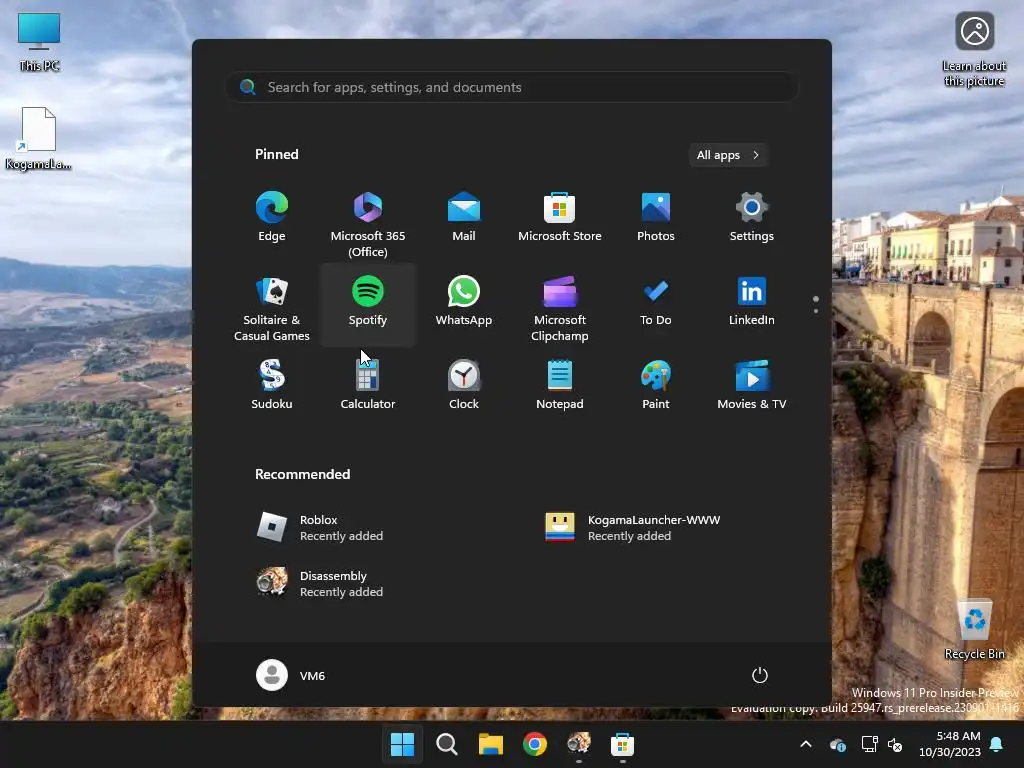Open the power options button
The height and width of the screenshot is (768, 1024).
[760, 675]
